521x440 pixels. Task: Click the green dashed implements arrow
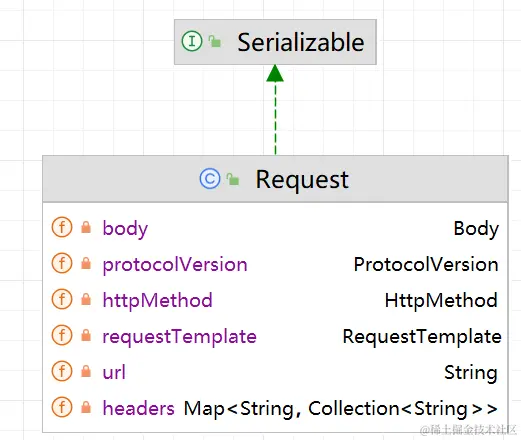(275, 110)
